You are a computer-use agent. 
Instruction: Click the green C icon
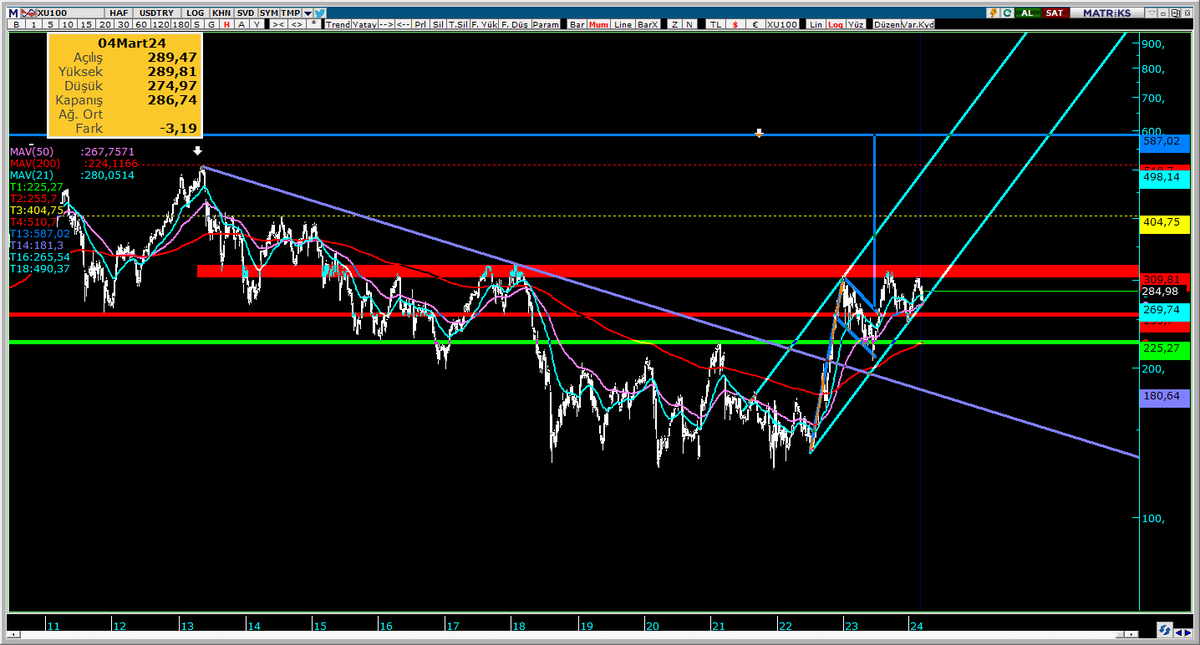1007,13
